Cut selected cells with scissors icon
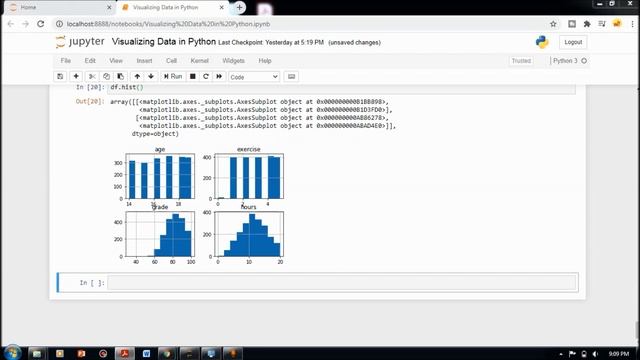The height and width of the screenshot is (360, 640). (92, 77)
